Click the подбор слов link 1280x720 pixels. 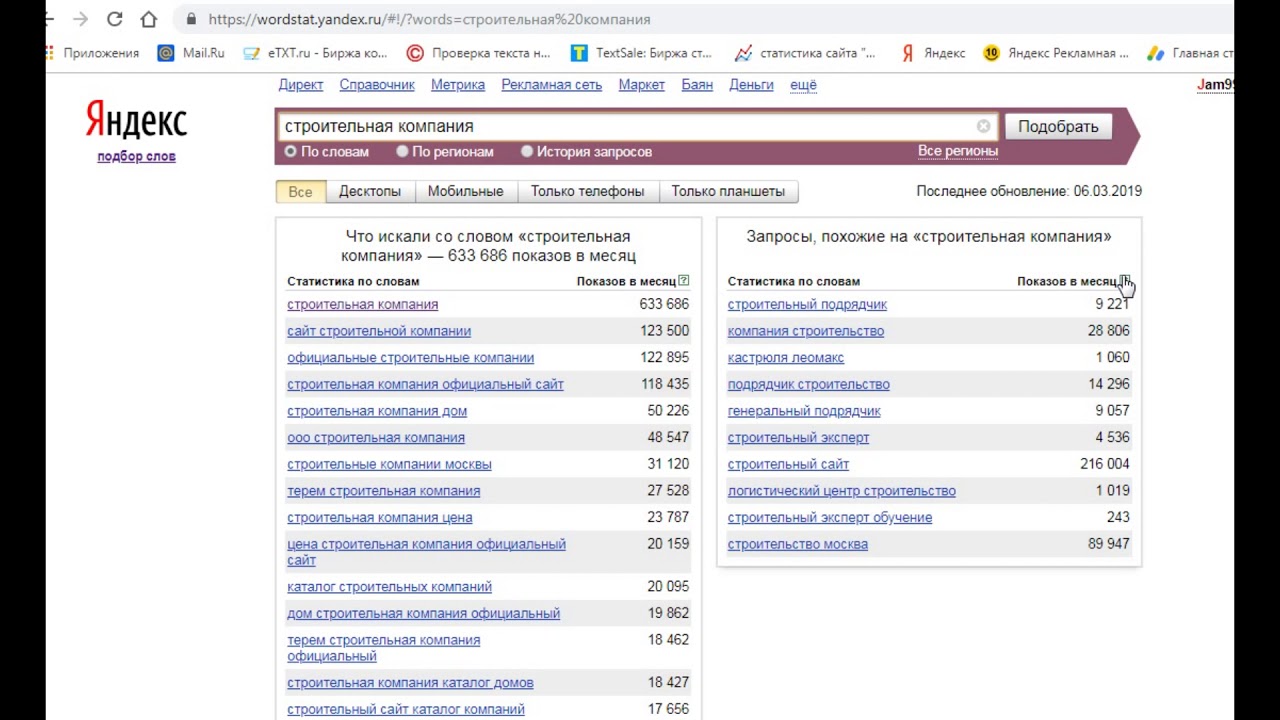click(x=136, y=156)
